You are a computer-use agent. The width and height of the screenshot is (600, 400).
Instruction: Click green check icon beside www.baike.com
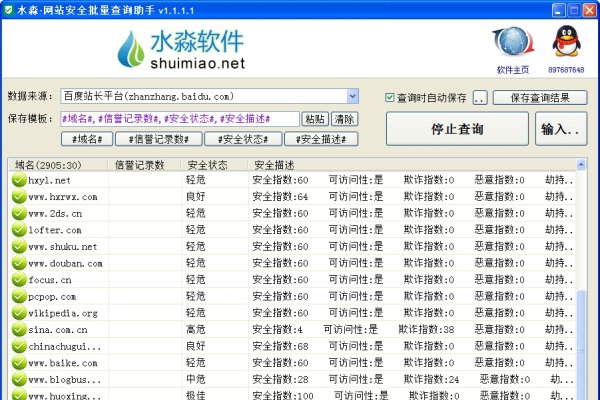pyautogui.click(x=19, y=362)
